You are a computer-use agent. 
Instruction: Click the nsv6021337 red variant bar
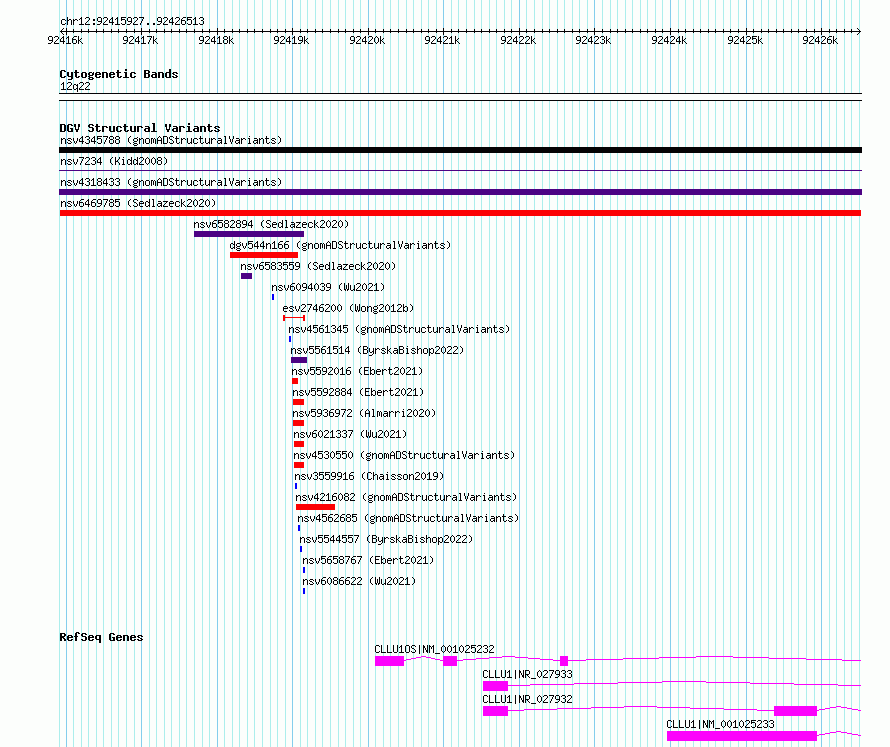click(x=299, y=444)
